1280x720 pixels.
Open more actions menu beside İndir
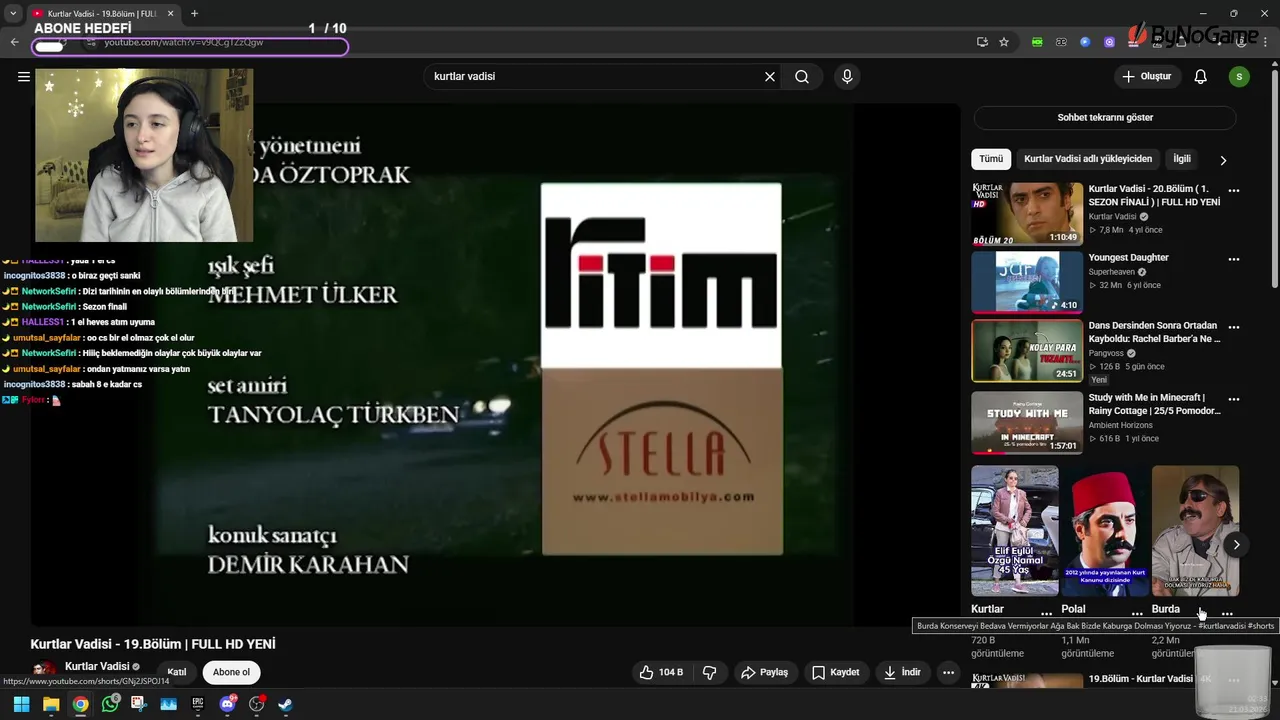tap(948, 672)
